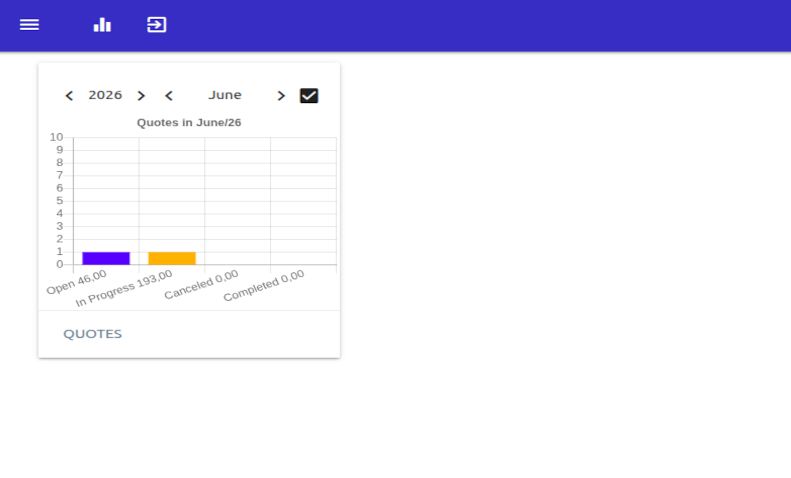
Task: Click the 2026 year label
Action: coord(105,95)
